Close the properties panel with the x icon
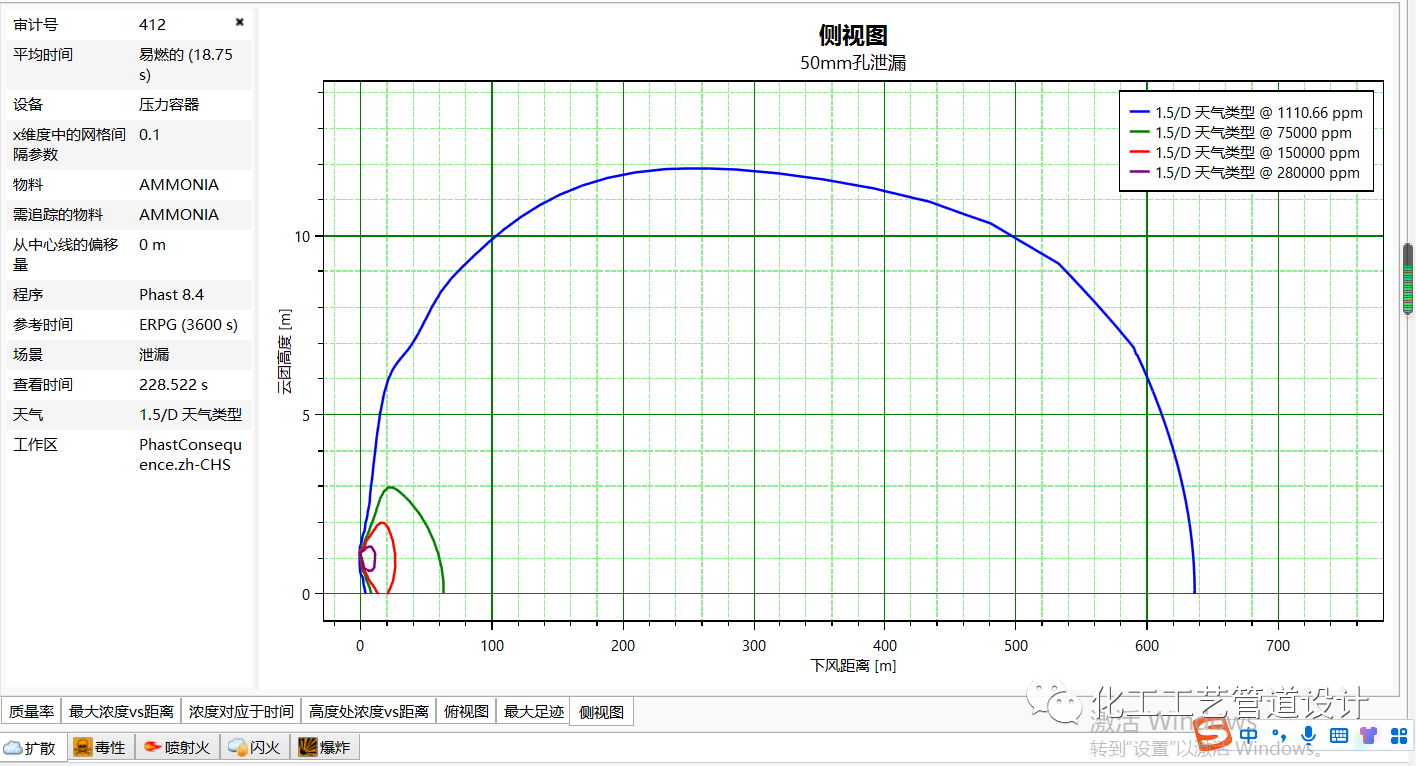 point(240,22)
